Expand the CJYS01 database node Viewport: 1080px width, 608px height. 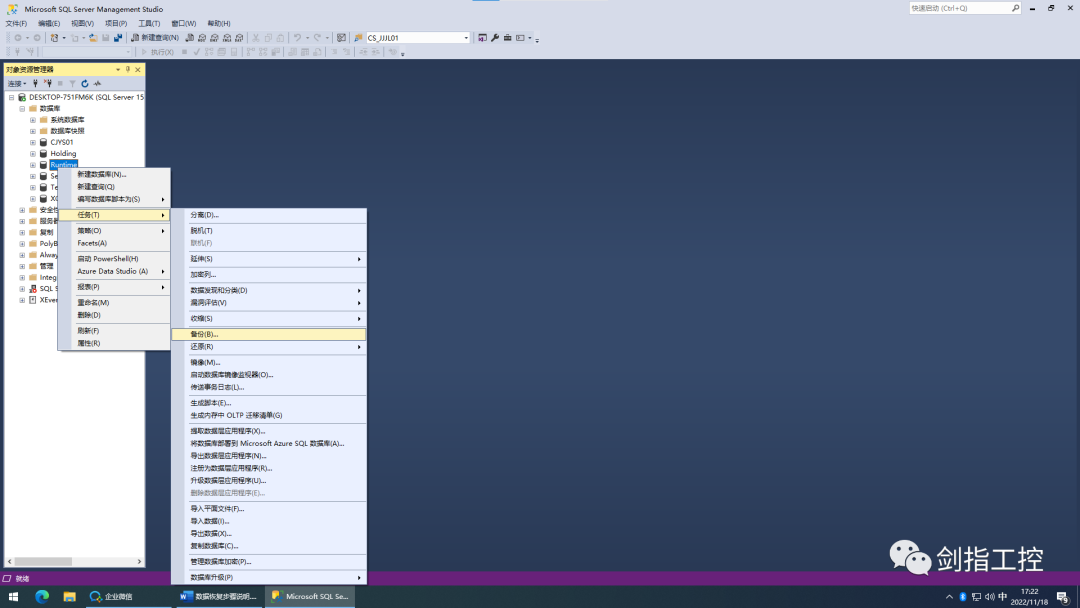point(32,142)
